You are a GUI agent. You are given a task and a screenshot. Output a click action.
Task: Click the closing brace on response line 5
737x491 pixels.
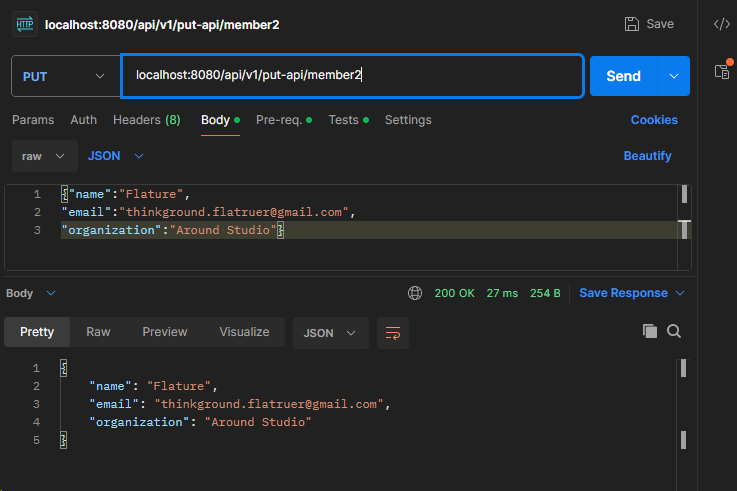click(x=63, y=440)
